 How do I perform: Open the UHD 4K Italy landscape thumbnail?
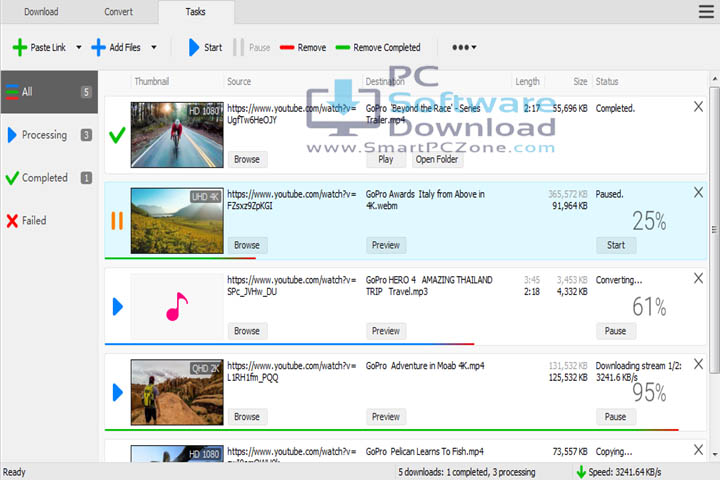177,220
